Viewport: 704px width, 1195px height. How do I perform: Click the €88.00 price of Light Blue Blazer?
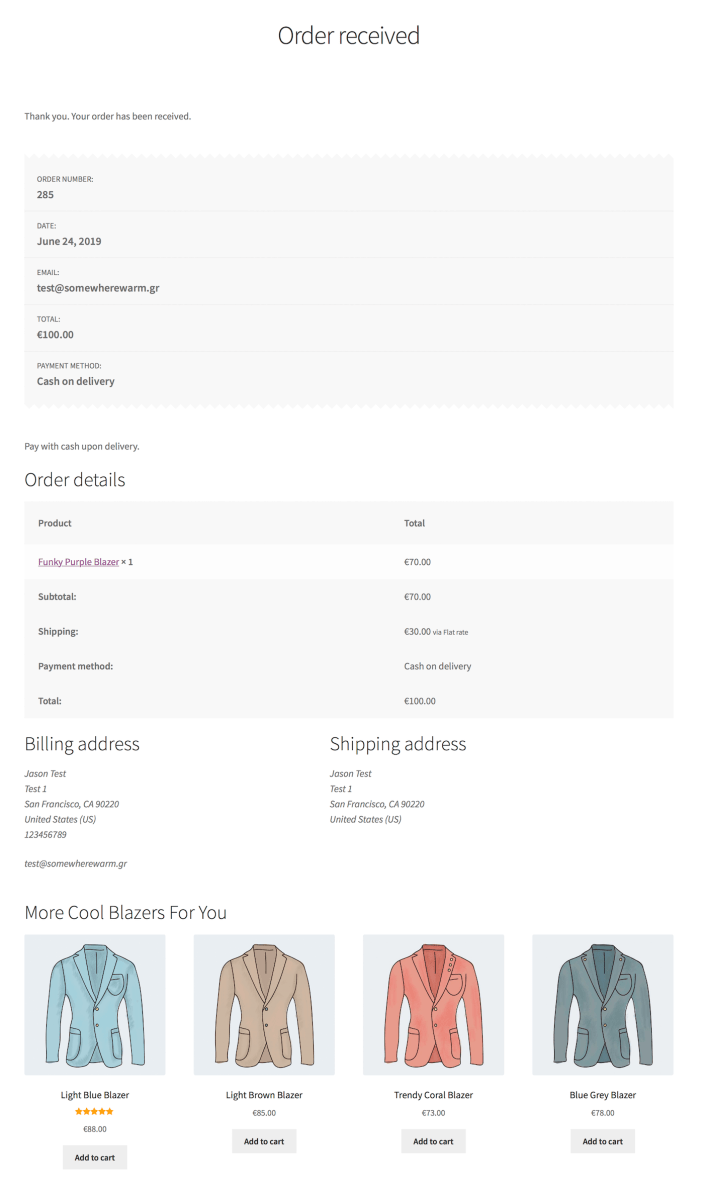[x=94, y=1129]
